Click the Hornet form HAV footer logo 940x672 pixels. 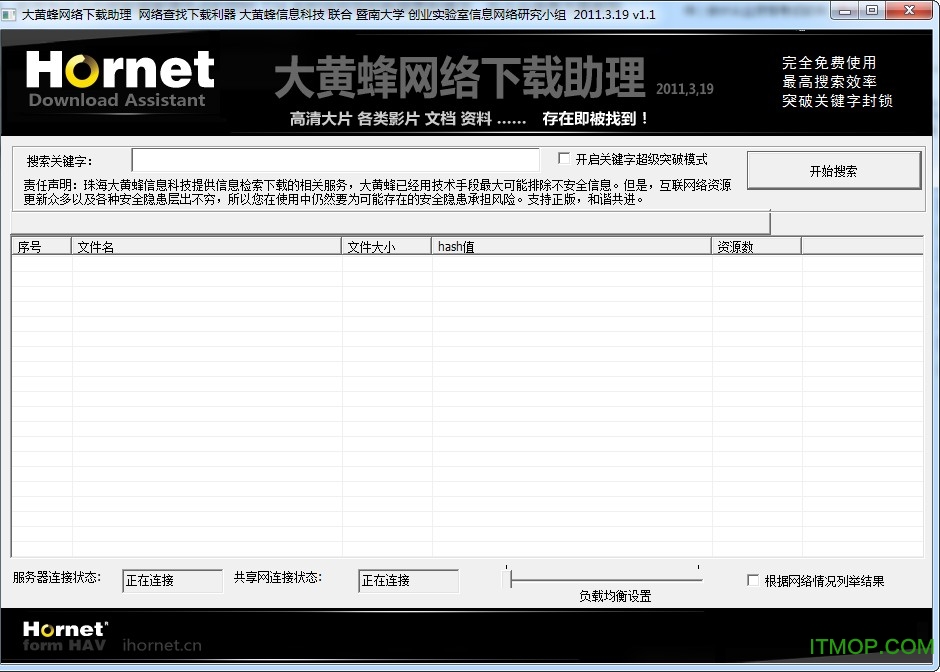64,636
